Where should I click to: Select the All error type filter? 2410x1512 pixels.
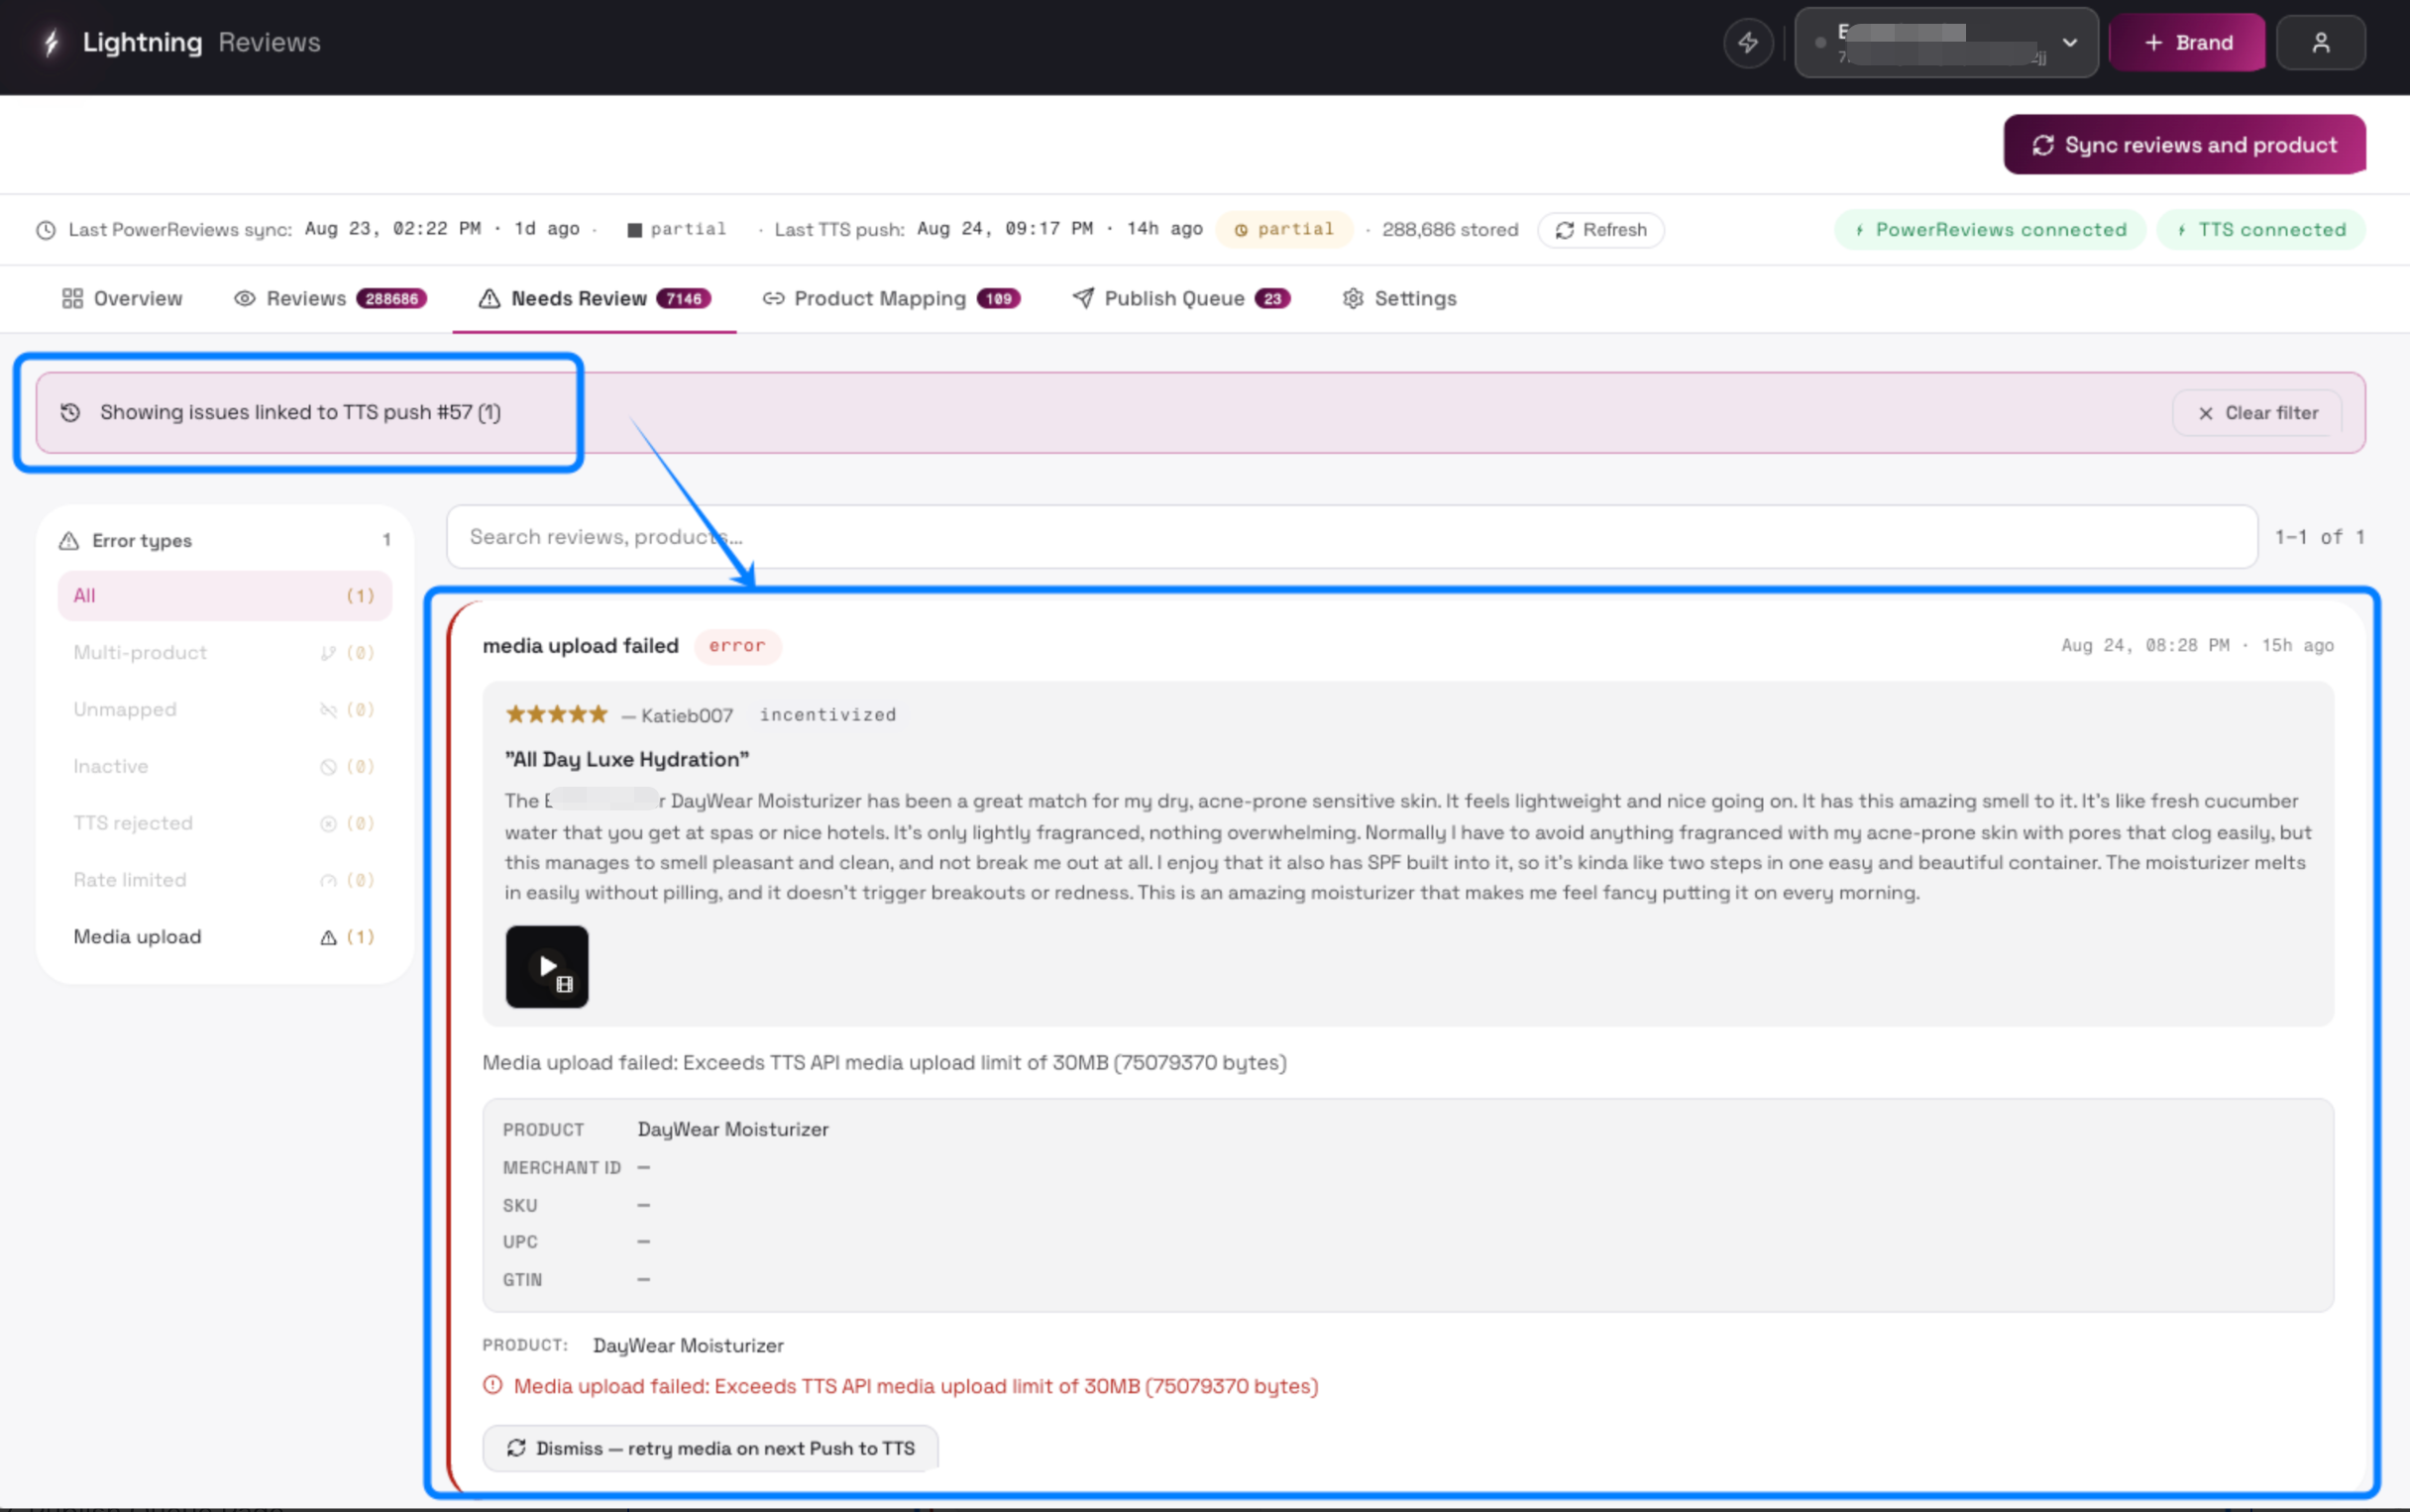coord(224,596)
